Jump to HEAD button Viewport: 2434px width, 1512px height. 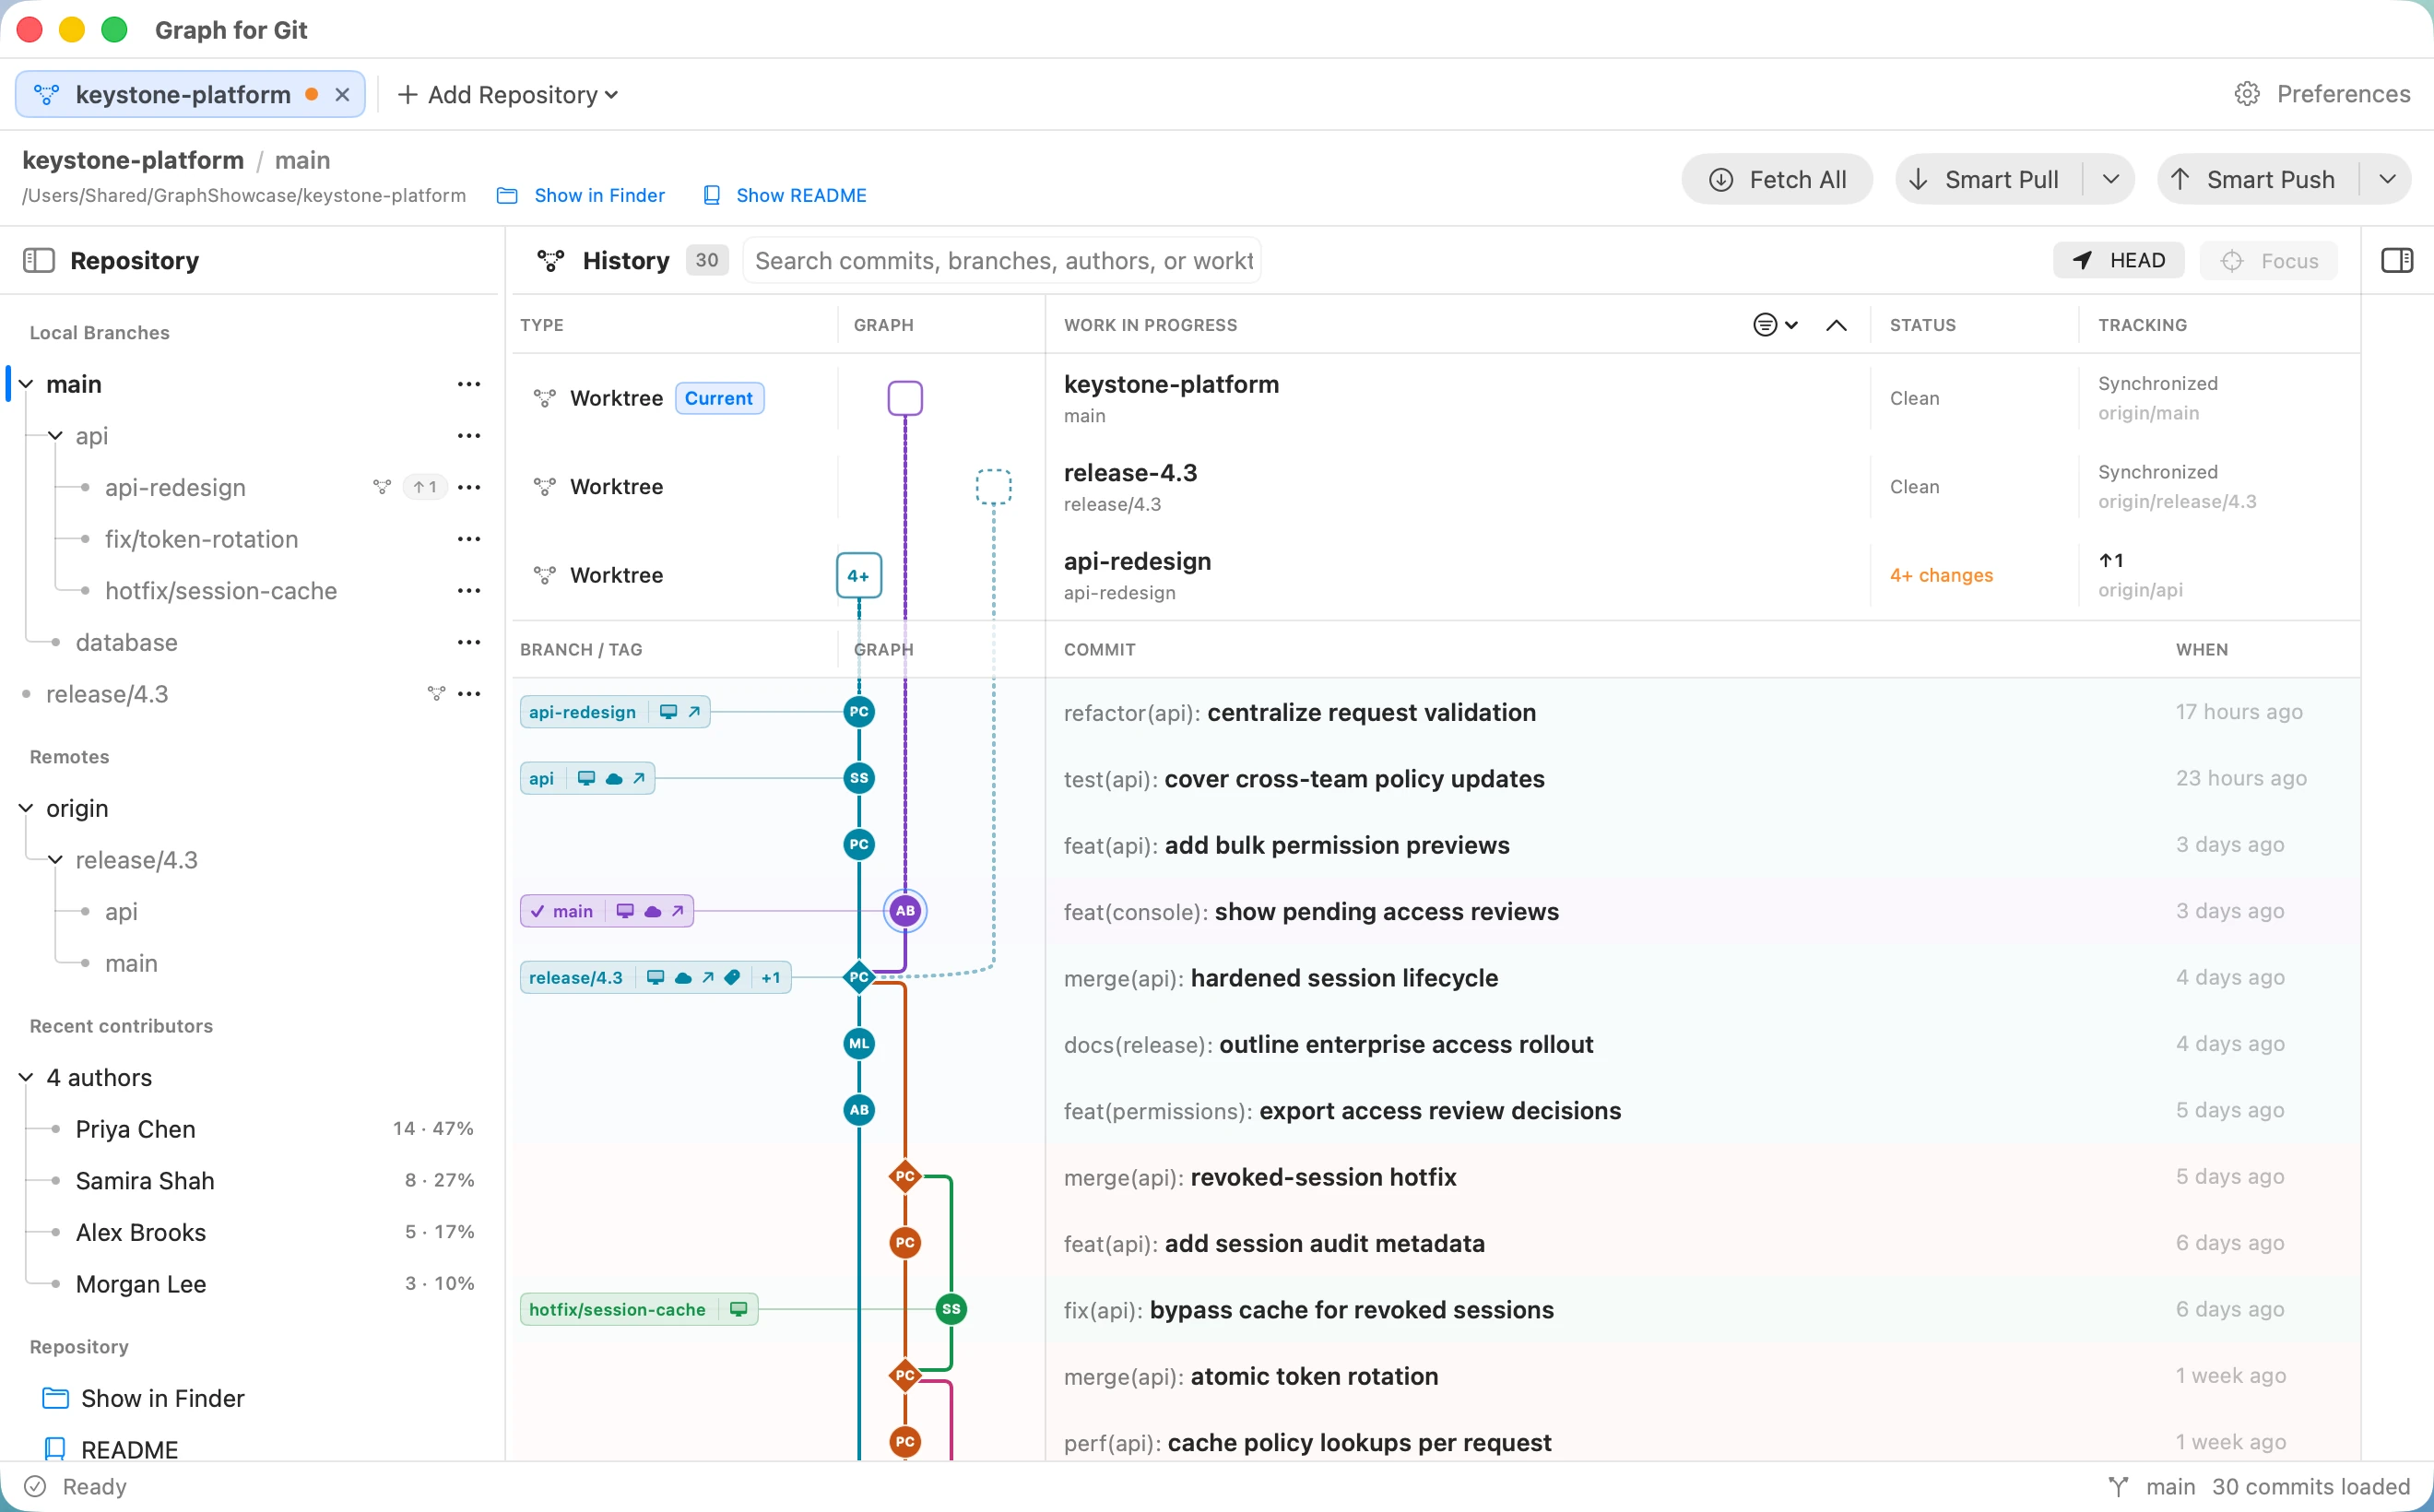[2118, 261]
